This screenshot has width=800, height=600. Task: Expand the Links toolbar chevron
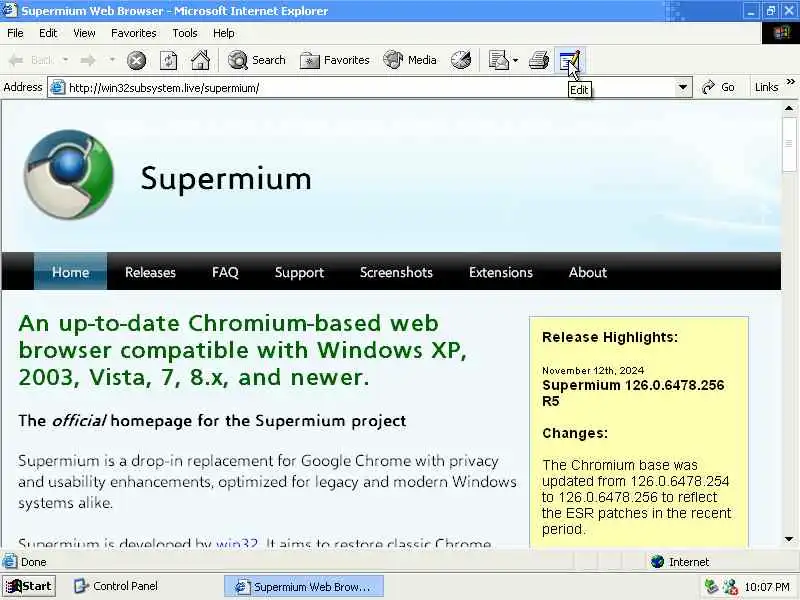pos(790,82)
